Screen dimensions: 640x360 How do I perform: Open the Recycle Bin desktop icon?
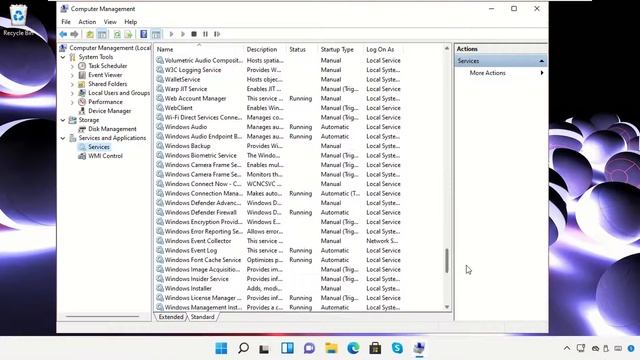[x=18, y=20]
